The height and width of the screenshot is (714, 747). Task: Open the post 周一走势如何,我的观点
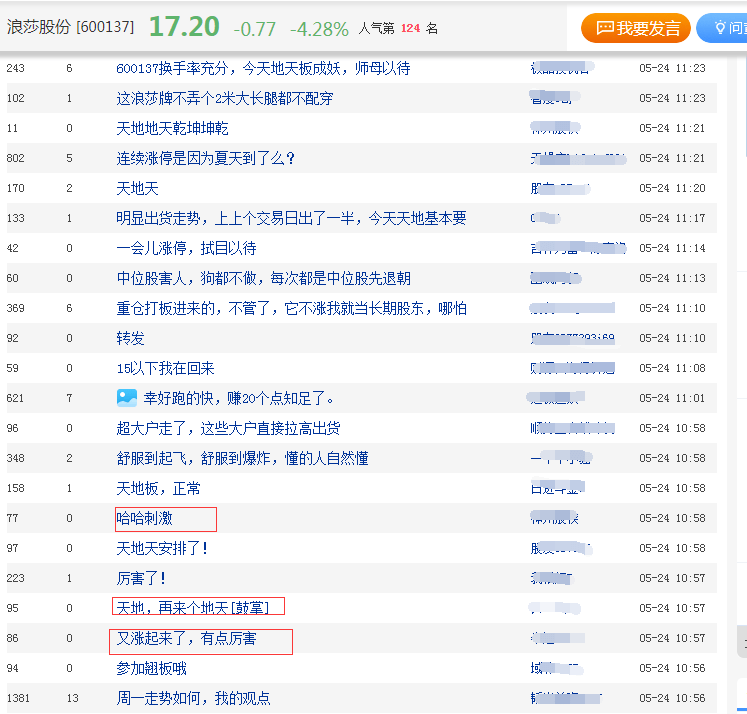pos(193,698)
